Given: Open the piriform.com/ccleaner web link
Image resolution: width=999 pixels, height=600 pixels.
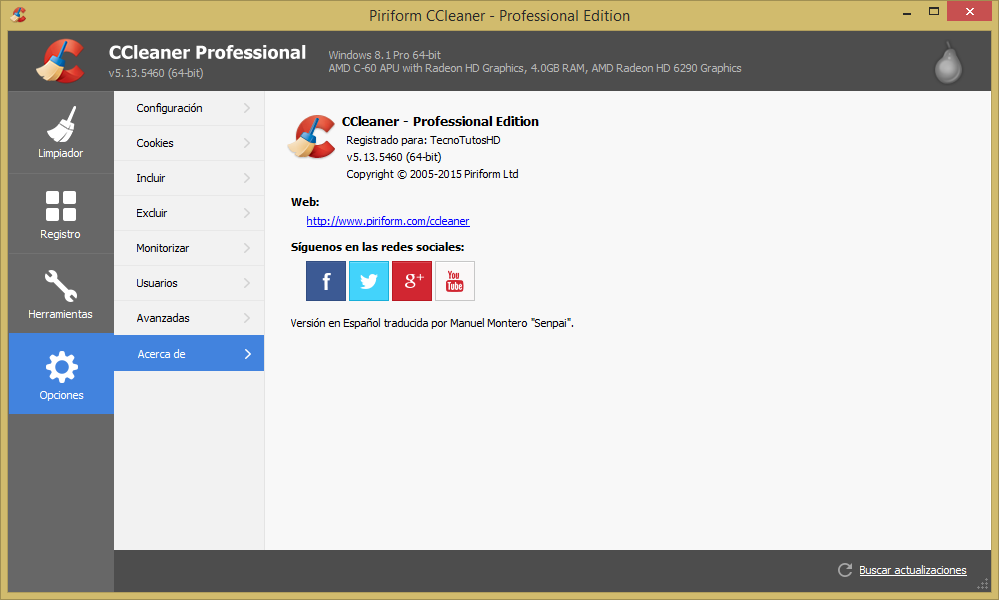Looking at the screenshot, I should point(387,221).
